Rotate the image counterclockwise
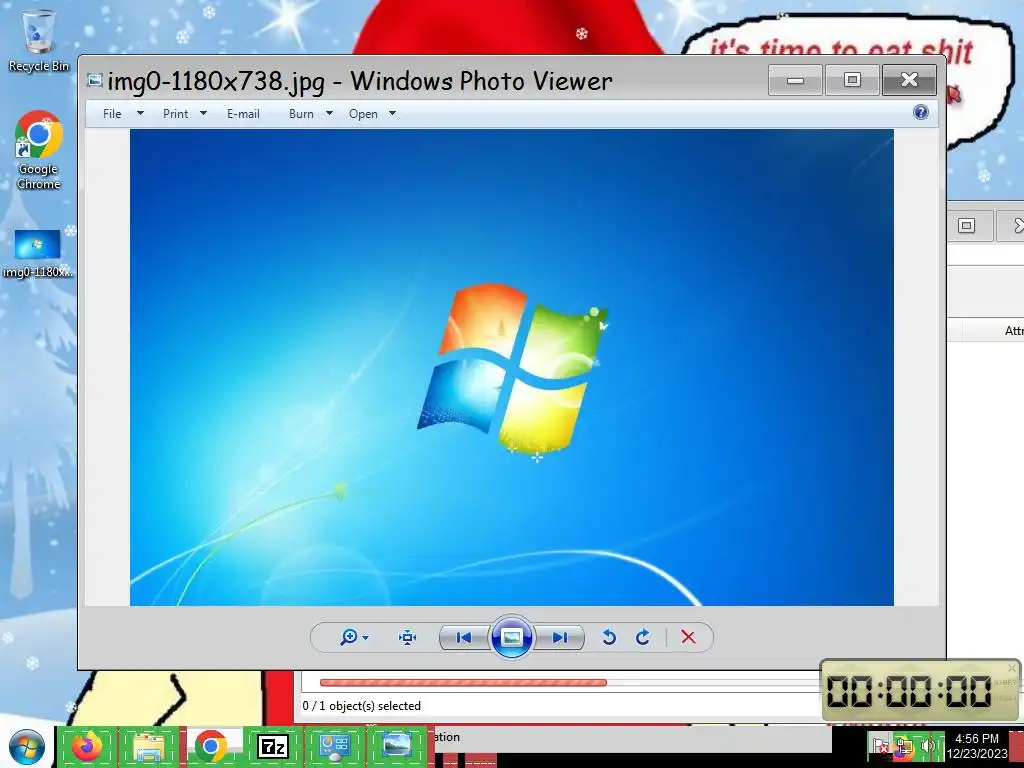 pyautogui.click(x=609, y=637)
